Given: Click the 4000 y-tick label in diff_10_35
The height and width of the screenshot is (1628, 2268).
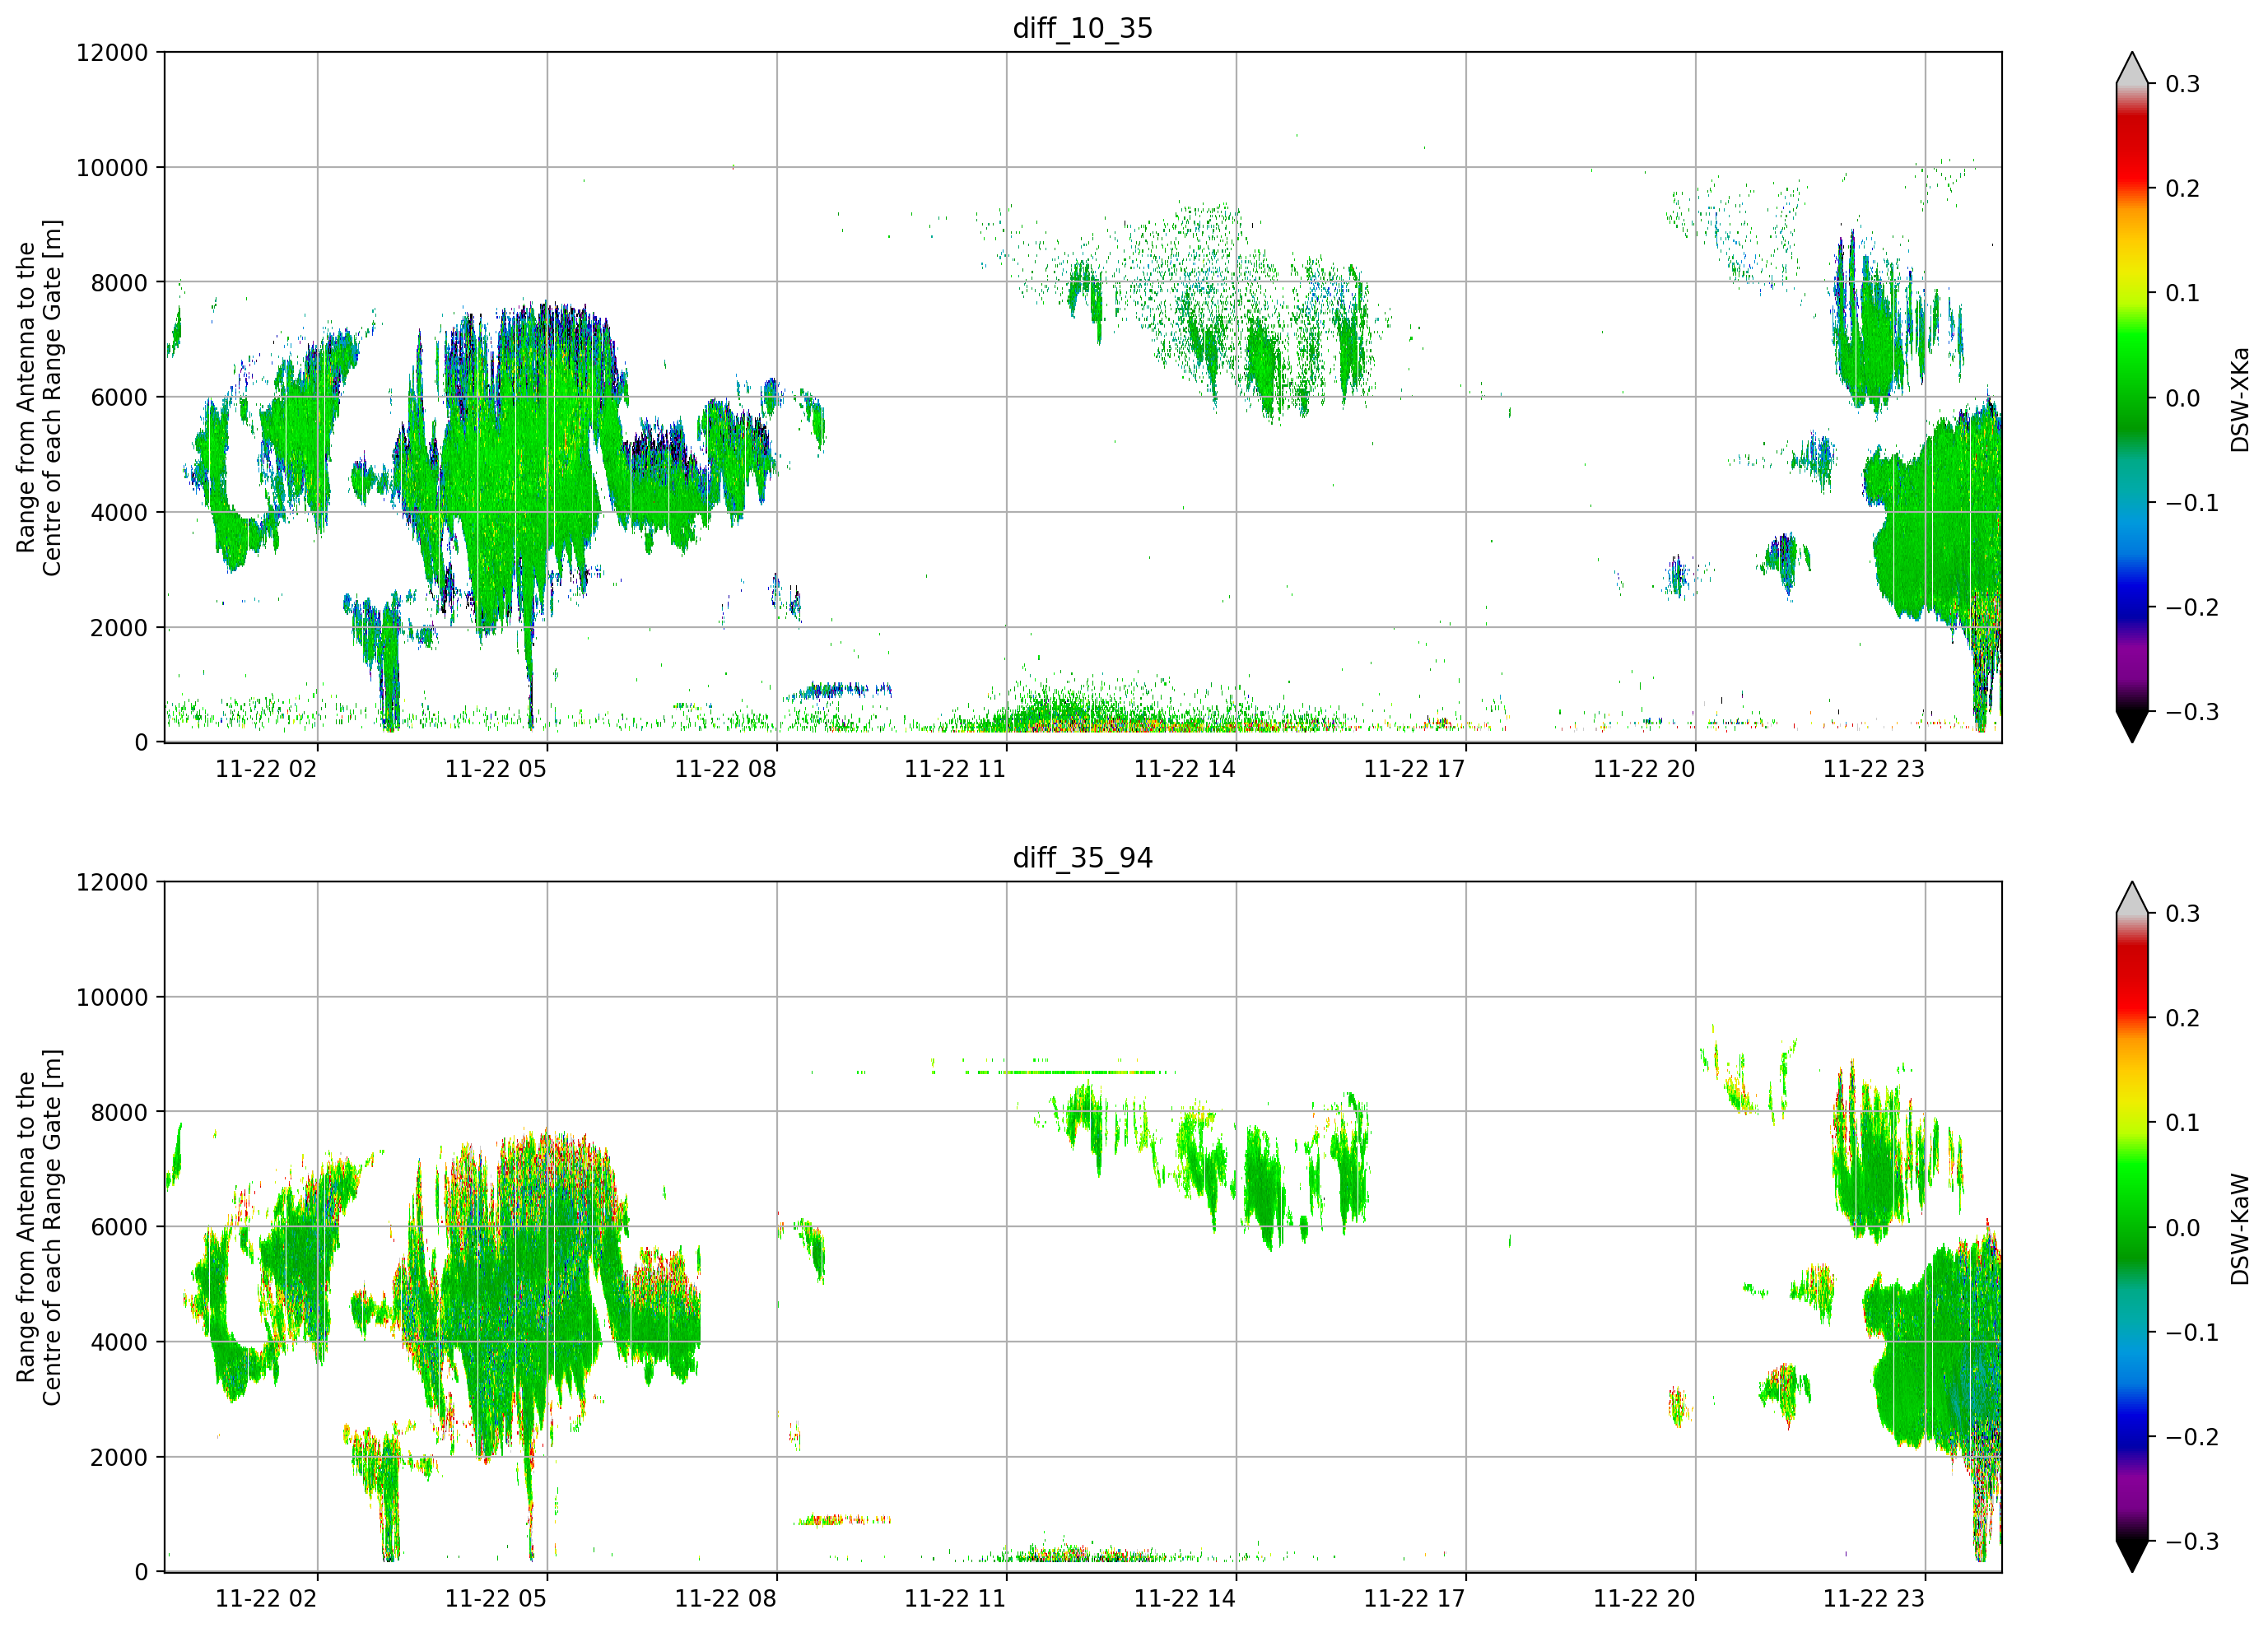Looking at the screenshot, I should [x=119, y=513].
